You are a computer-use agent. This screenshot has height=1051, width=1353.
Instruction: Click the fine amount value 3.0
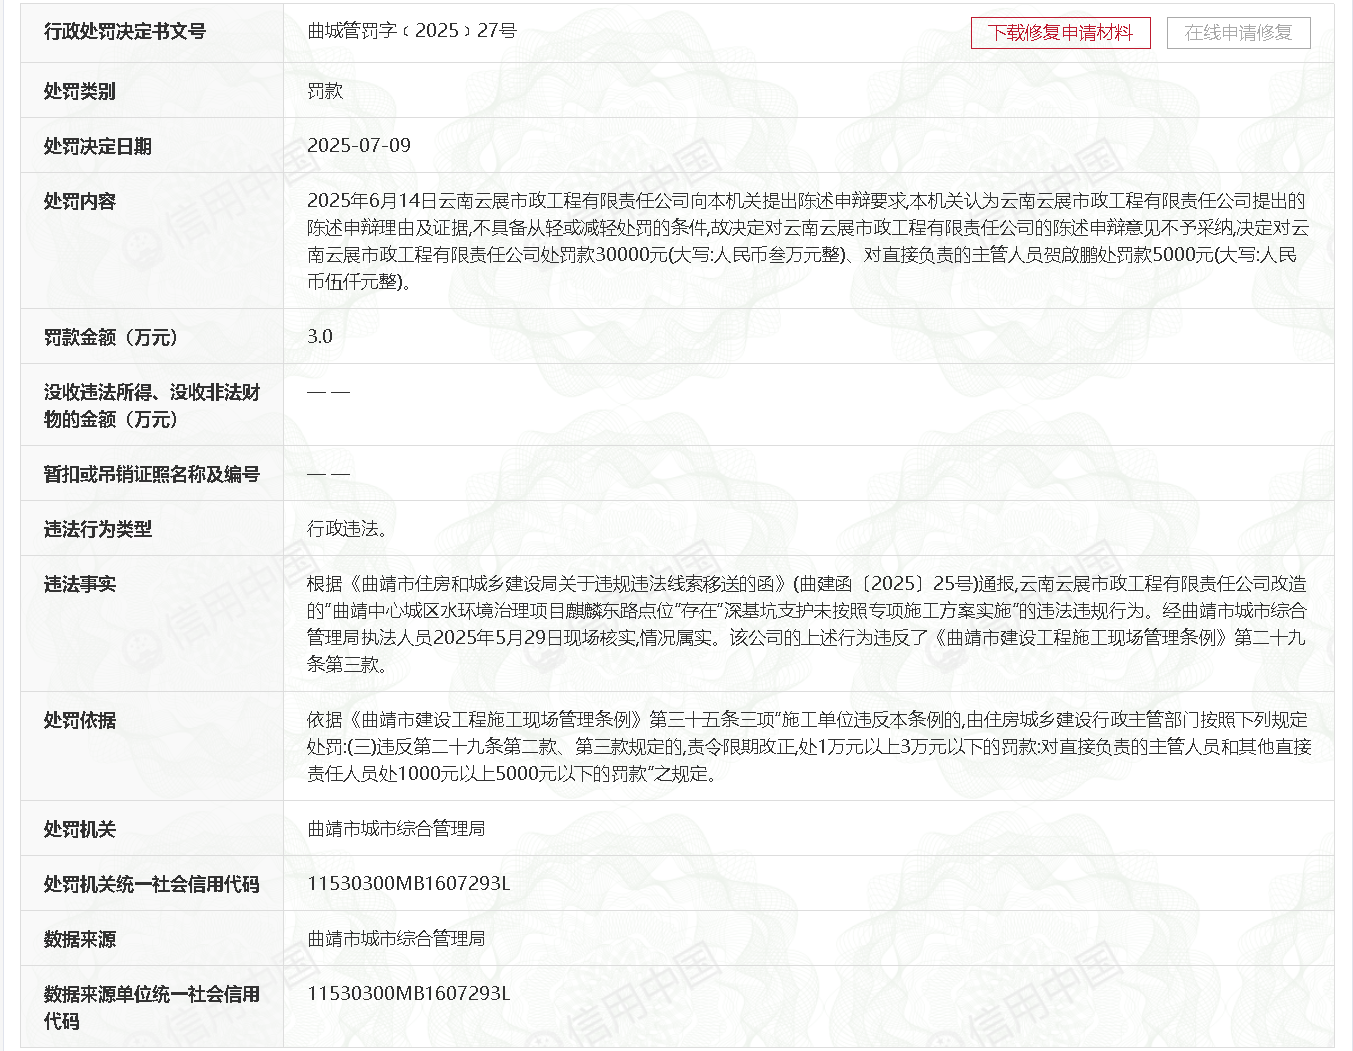(x=320, y=337)
